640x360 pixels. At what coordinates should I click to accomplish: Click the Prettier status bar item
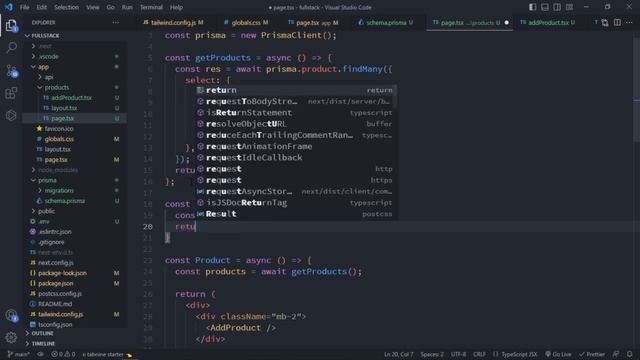pyautogui.click(x=592, y=354)
